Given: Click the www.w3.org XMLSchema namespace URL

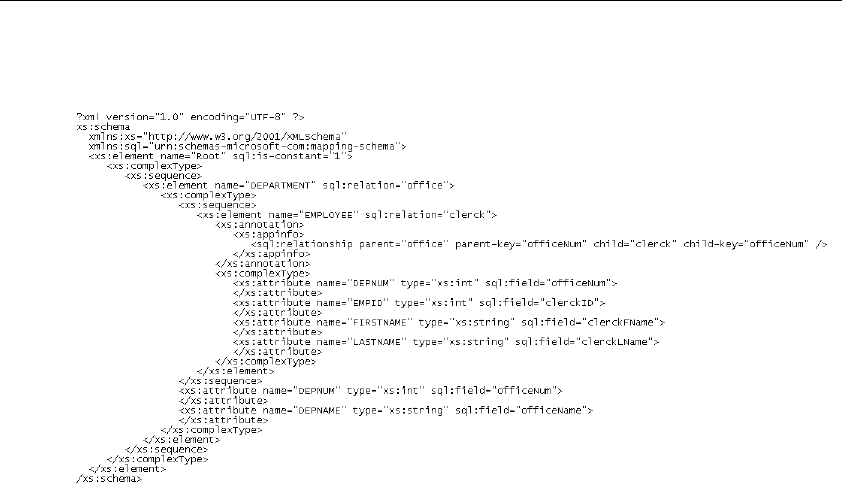Looking at the screenshot, I should coord(247,136).
